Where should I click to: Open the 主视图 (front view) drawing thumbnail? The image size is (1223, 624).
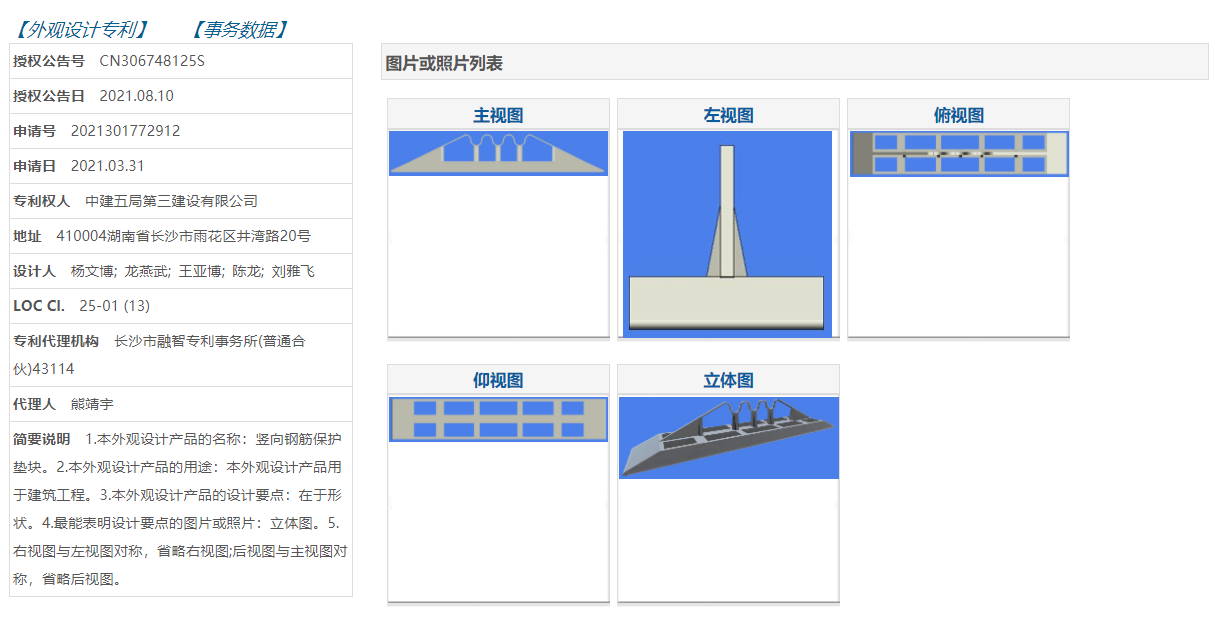pos(498,153)
